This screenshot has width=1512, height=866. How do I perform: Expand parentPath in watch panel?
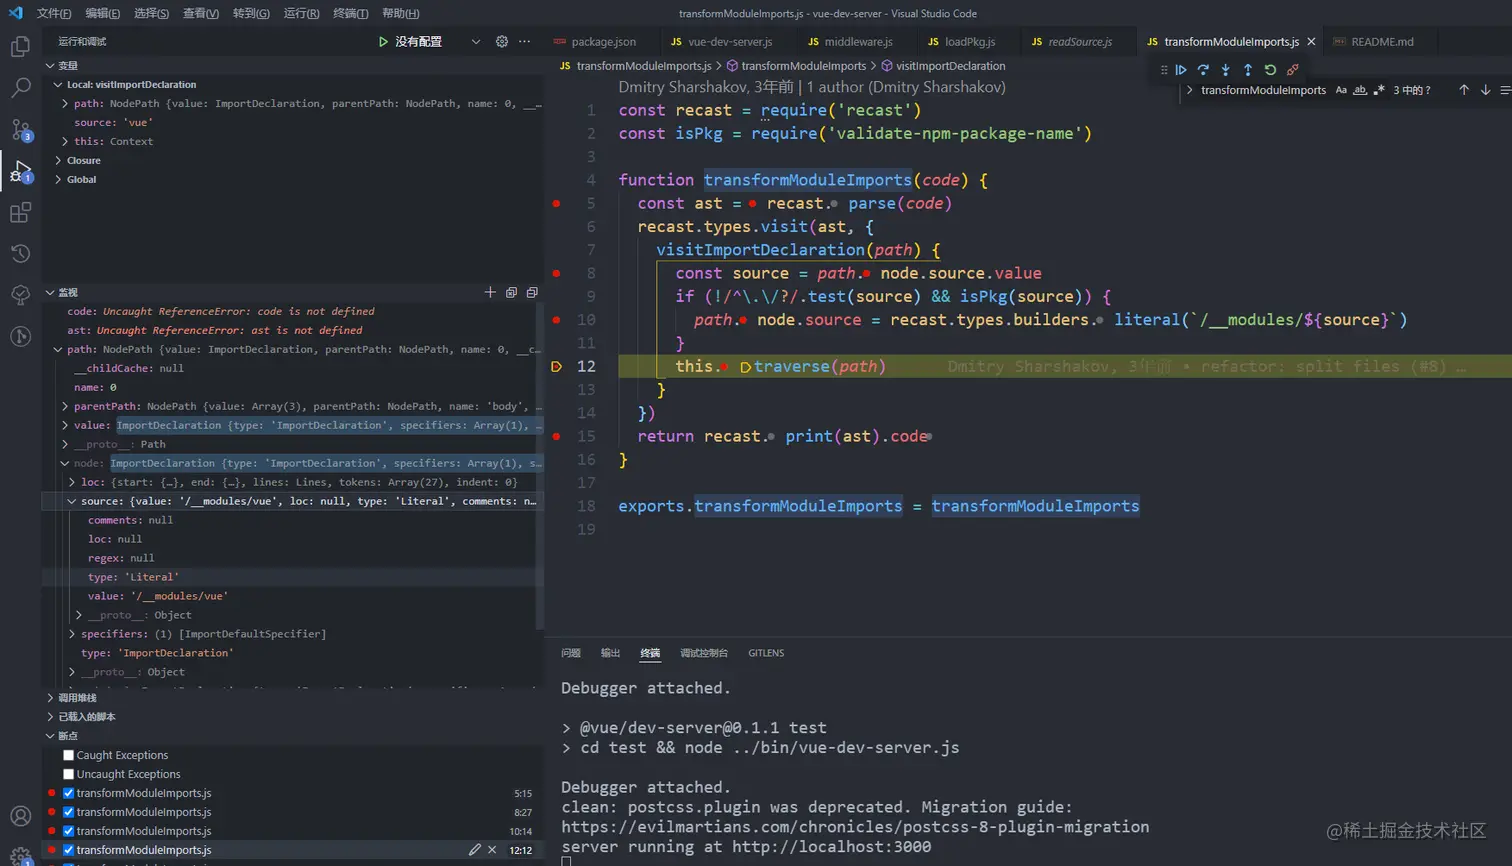point(65,406)
